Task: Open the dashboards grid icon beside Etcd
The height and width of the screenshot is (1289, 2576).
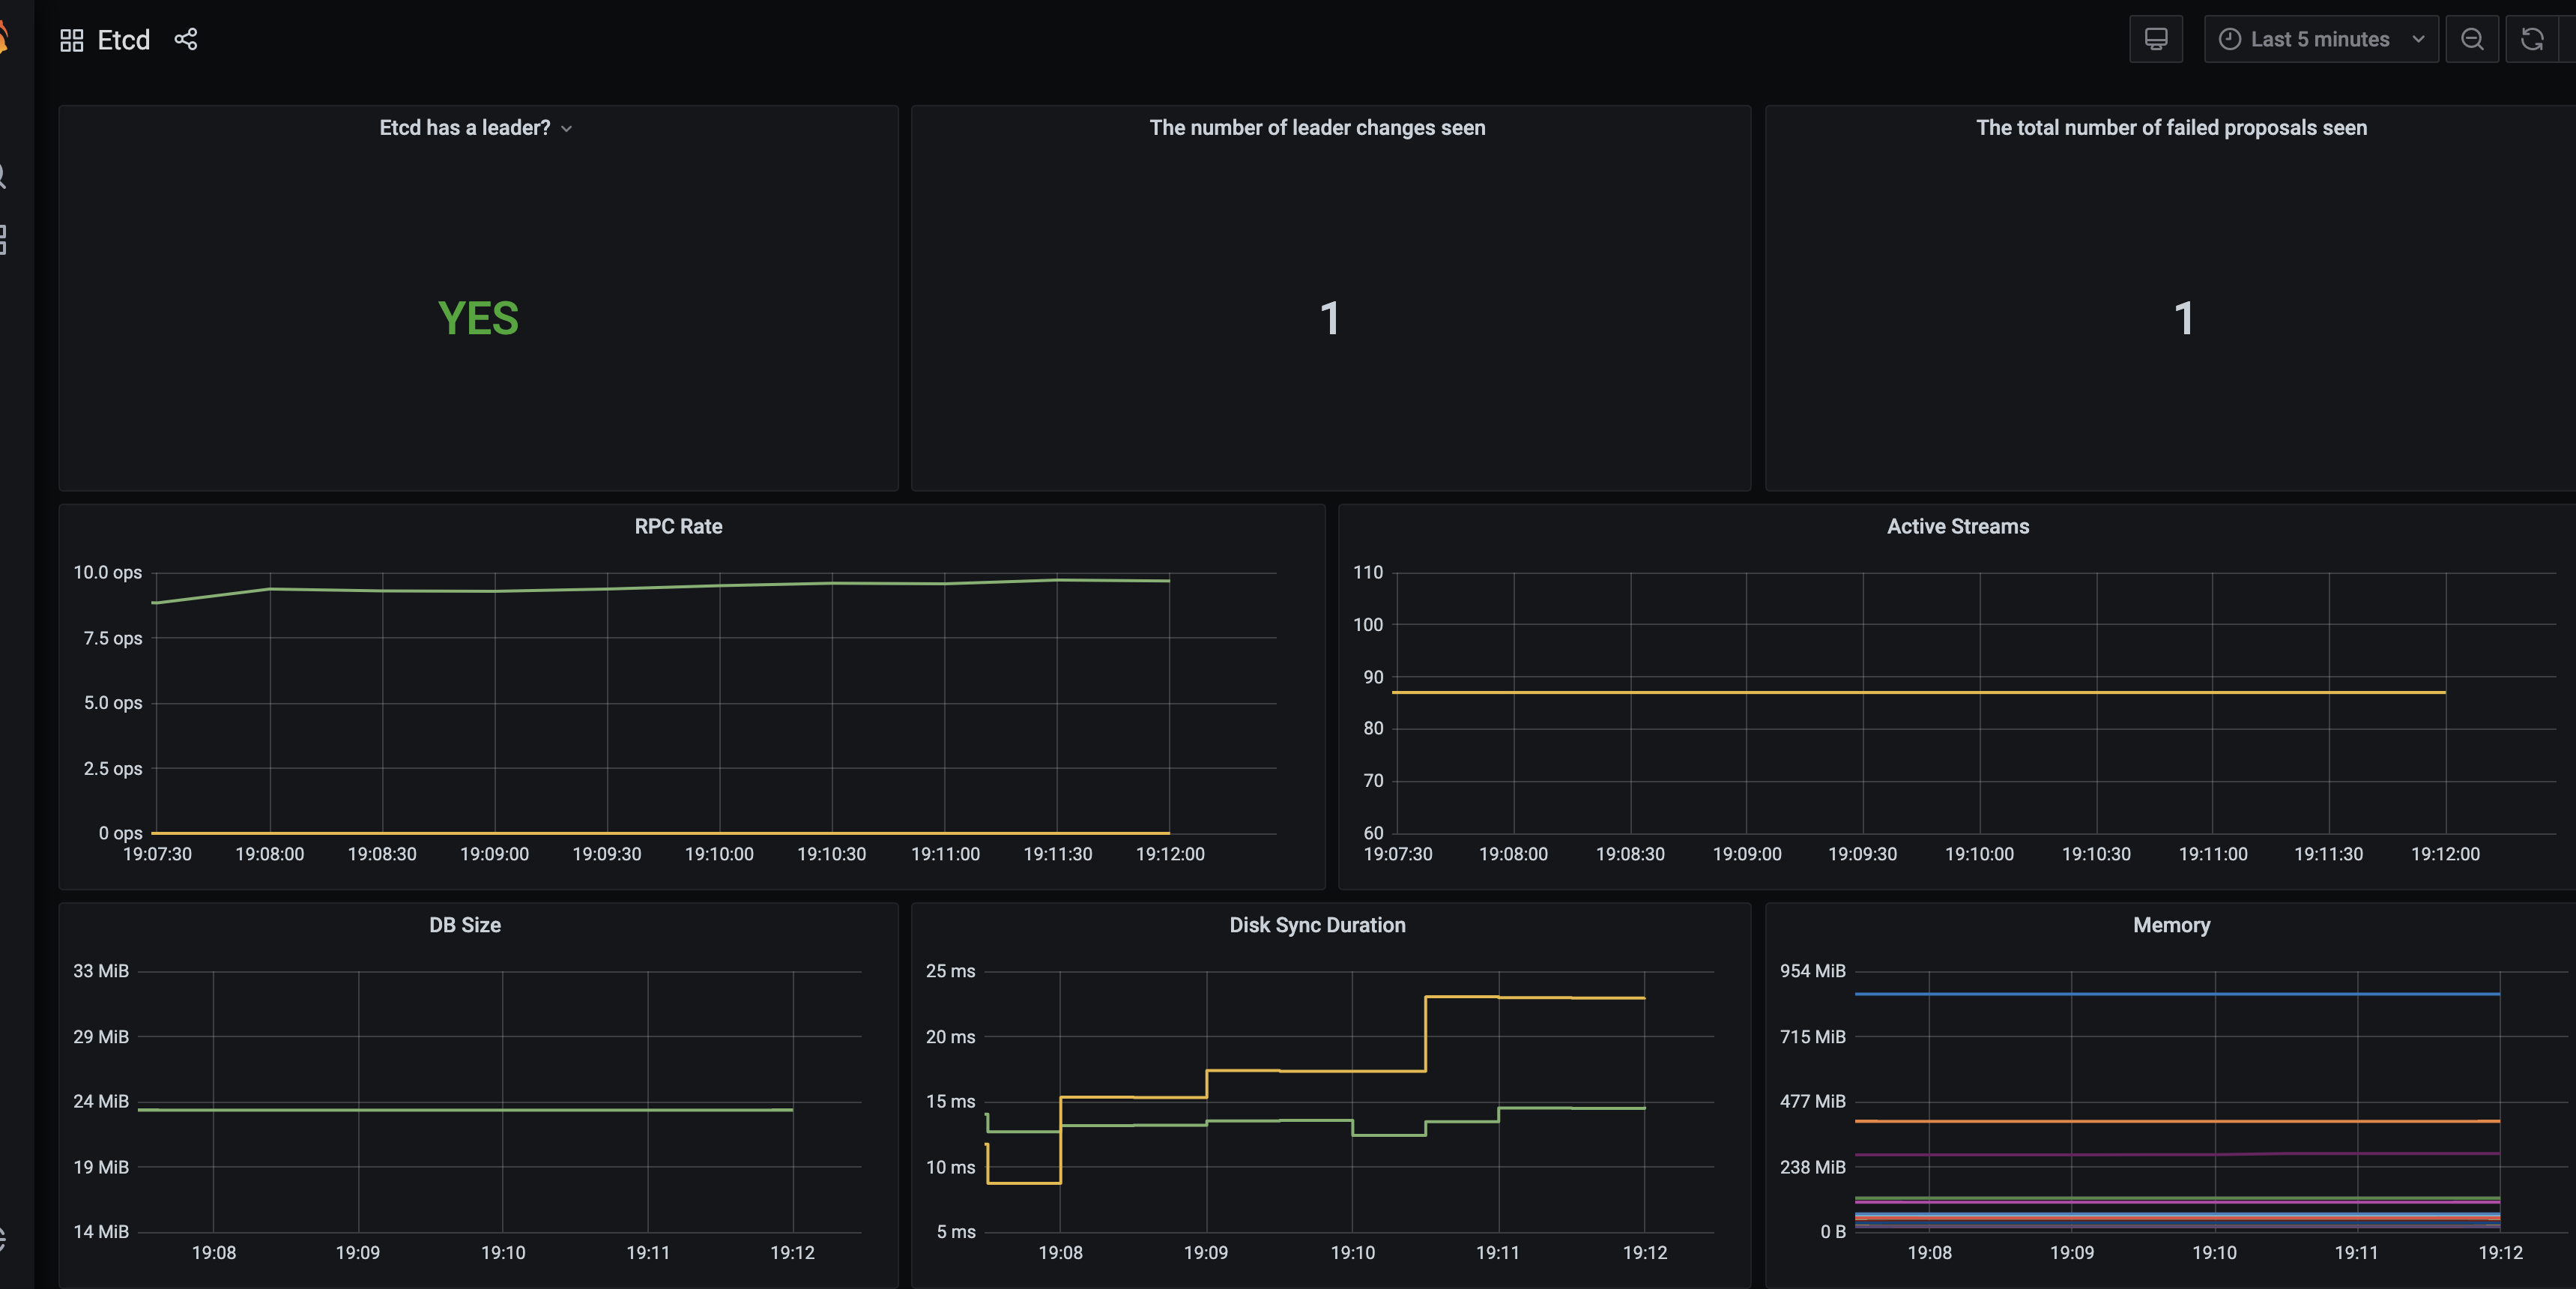Action: point(71,40)
